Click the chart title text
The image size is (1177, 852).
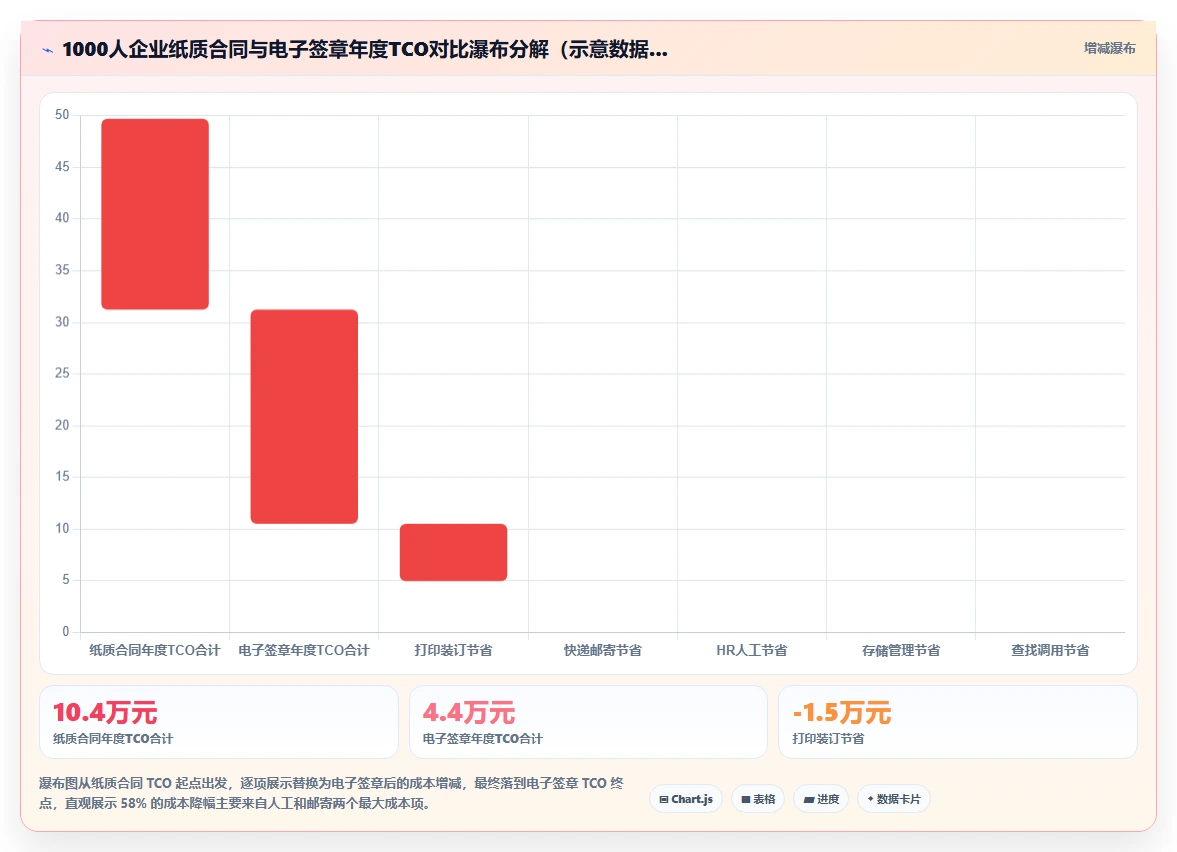pyautogui.click(x=365, y=50)
